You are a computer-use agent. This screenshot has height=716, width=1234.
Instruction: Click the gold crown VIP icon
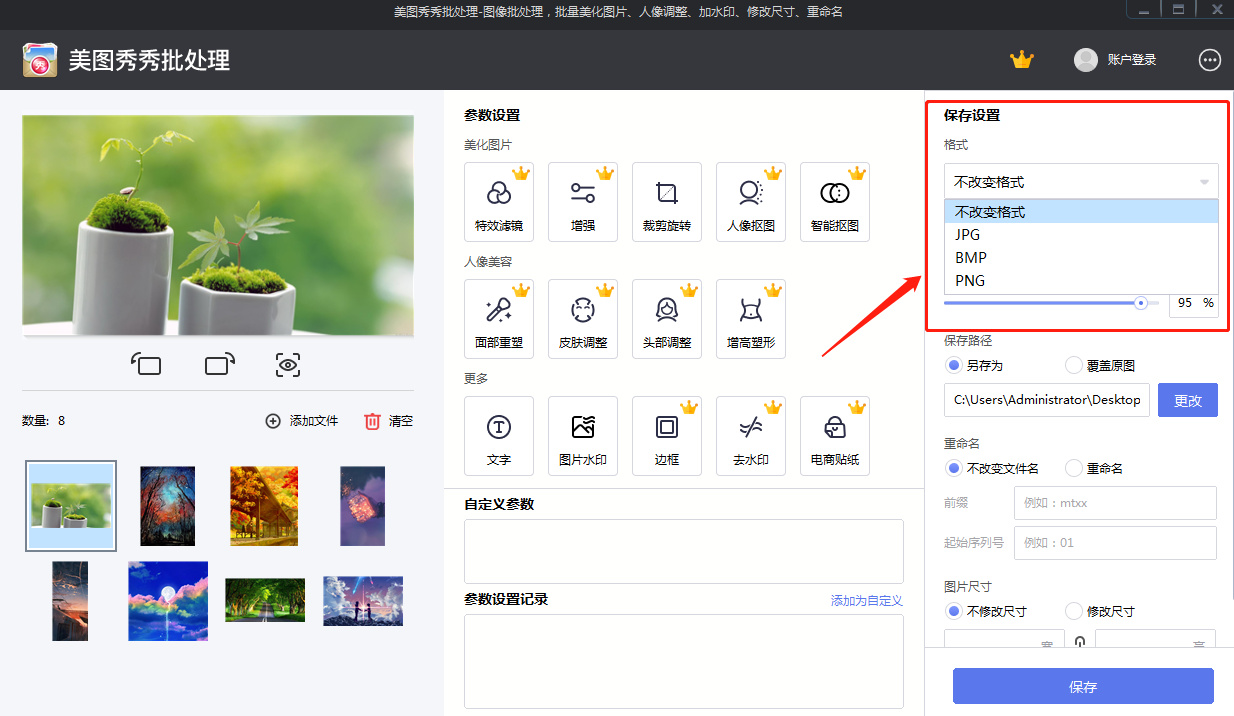coord(1021,60)
